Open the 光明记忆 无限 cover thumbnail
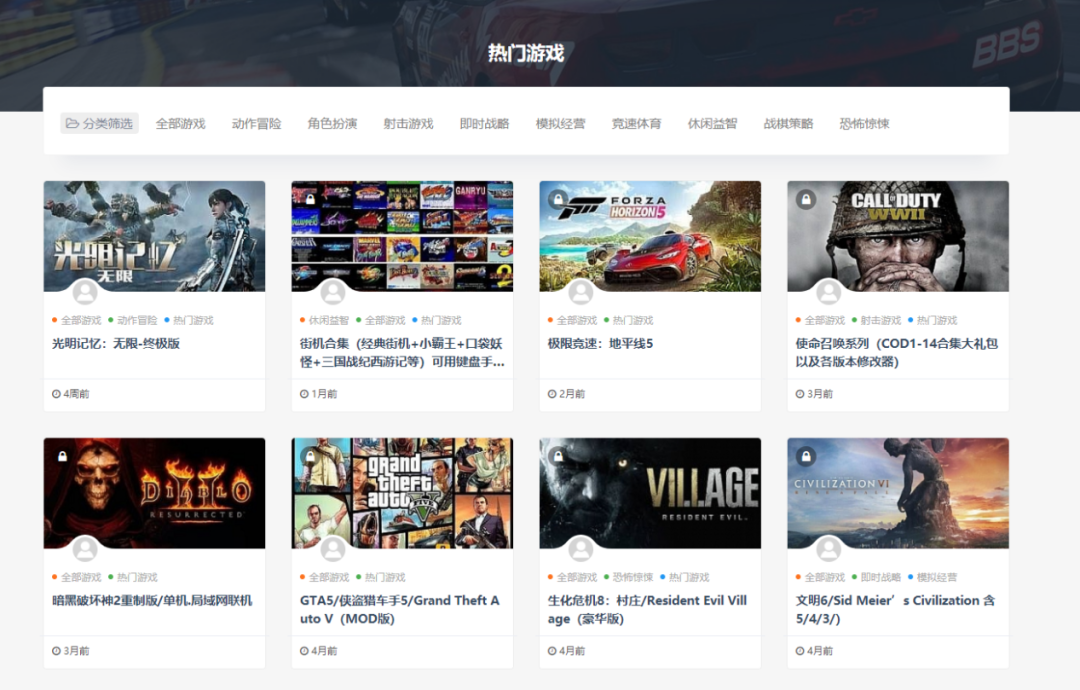The image size is (1080, 690). (x=154, y=236)
